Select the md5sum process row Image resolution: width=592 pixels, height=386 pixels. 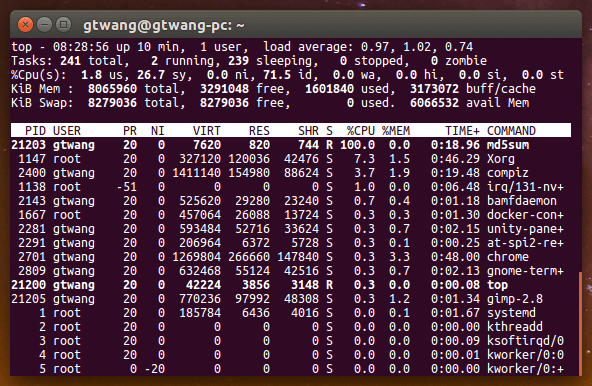tap(291, 145)
